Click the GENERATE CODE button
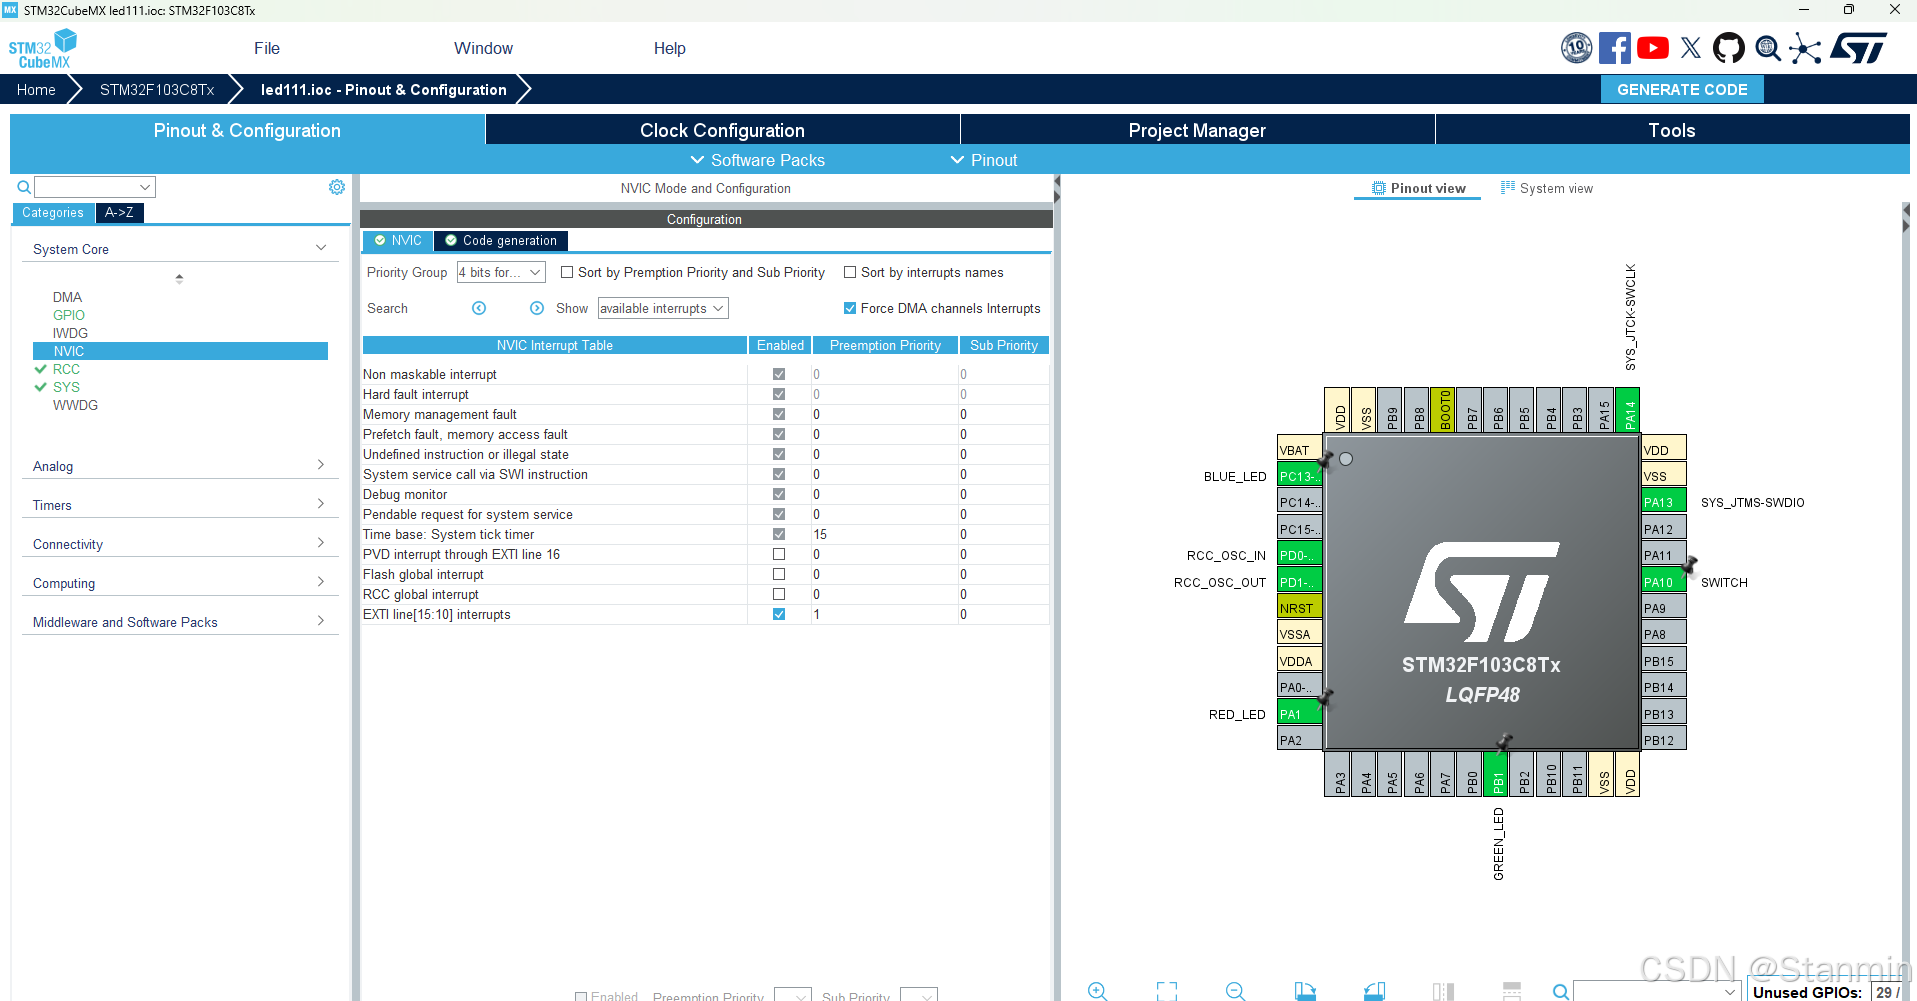Viewport: 1917px width, 1001px height. click(x=1682, y=89)
